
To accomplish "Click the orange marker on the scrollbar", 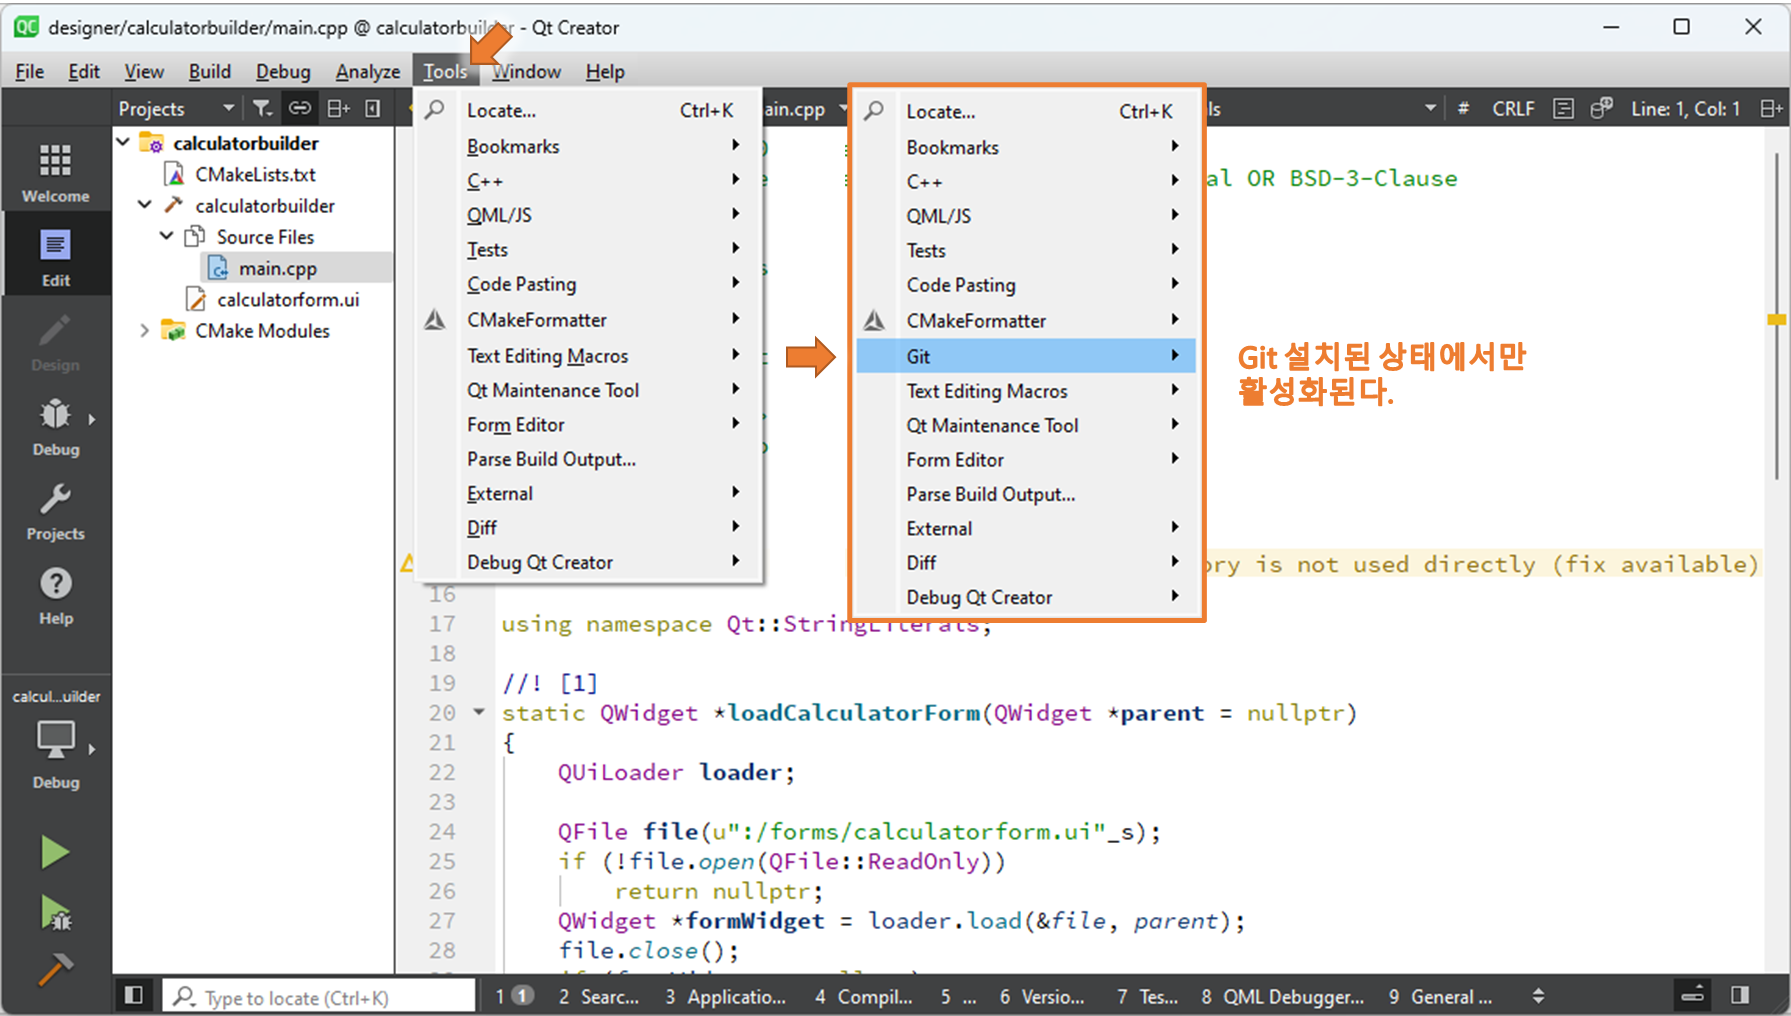I will (1776, 320).
